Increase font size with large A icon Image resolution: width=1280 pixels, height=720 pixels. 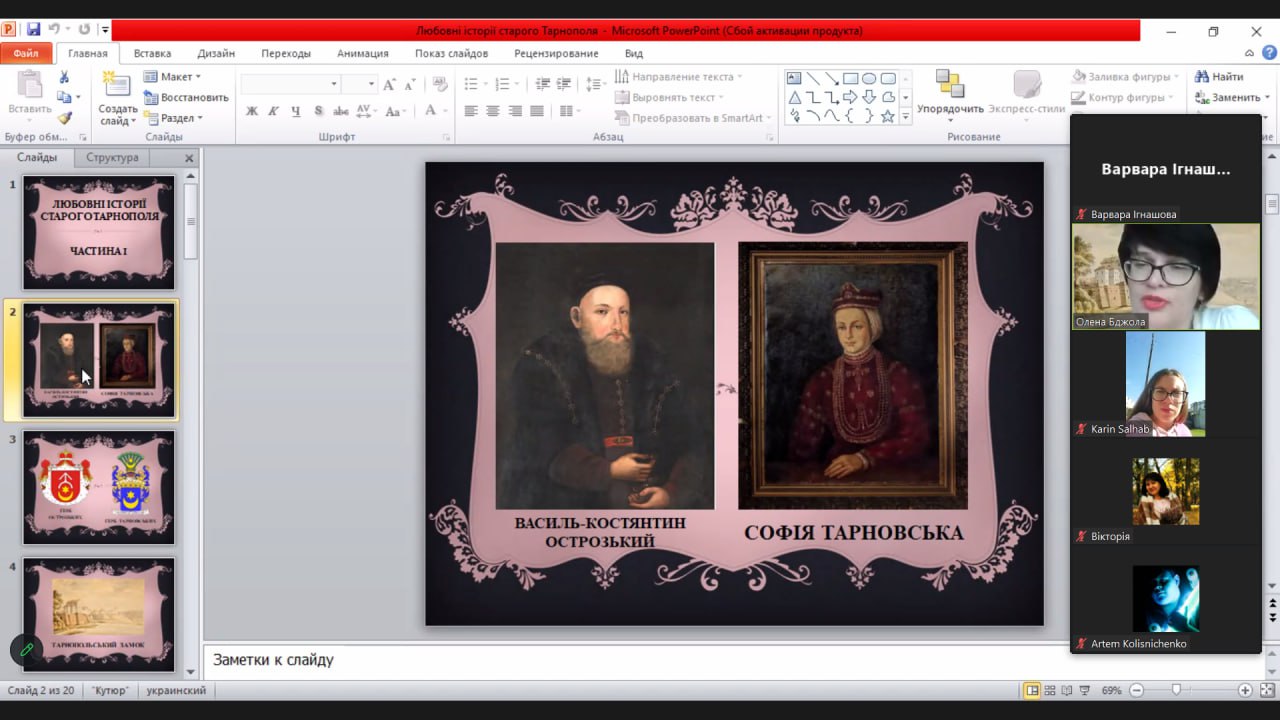389,84
